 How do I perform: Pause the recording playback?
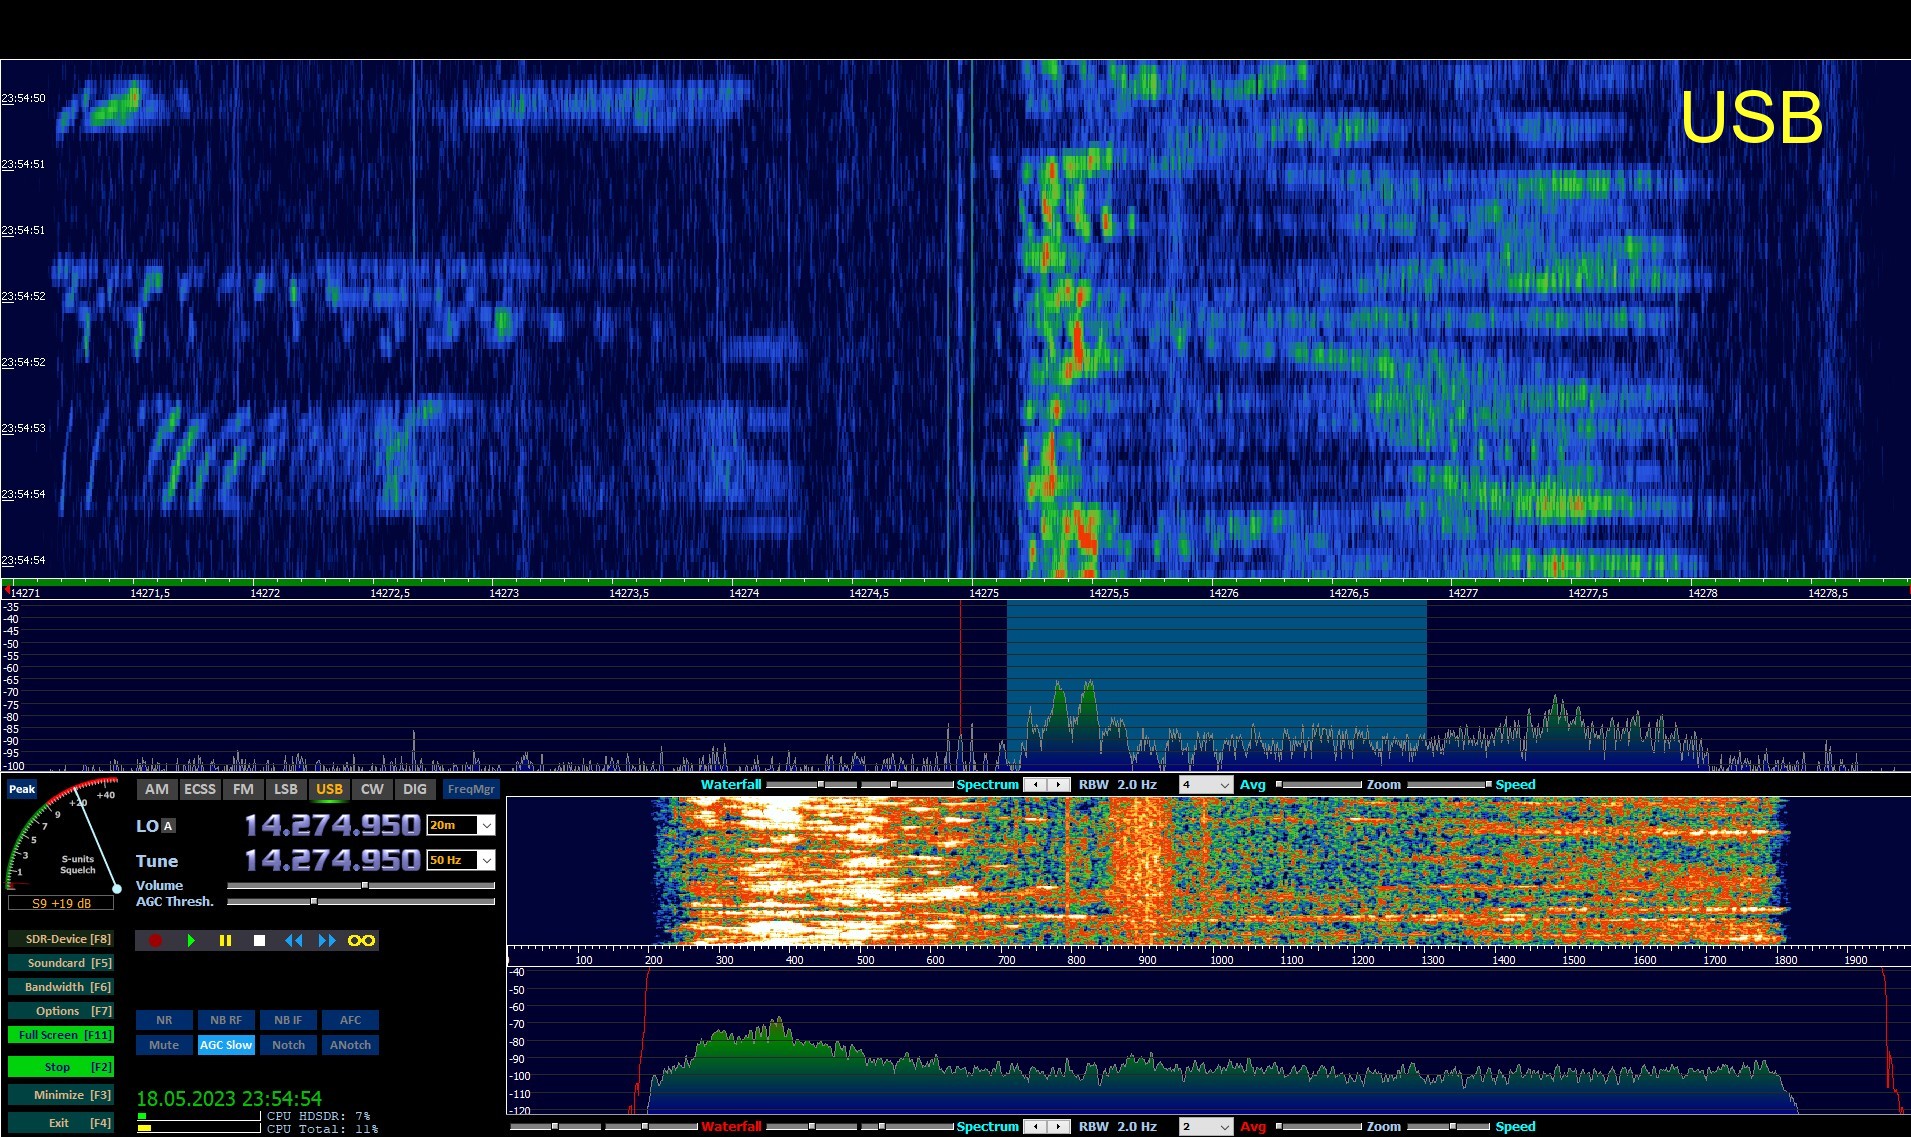[x=225, y=941]
